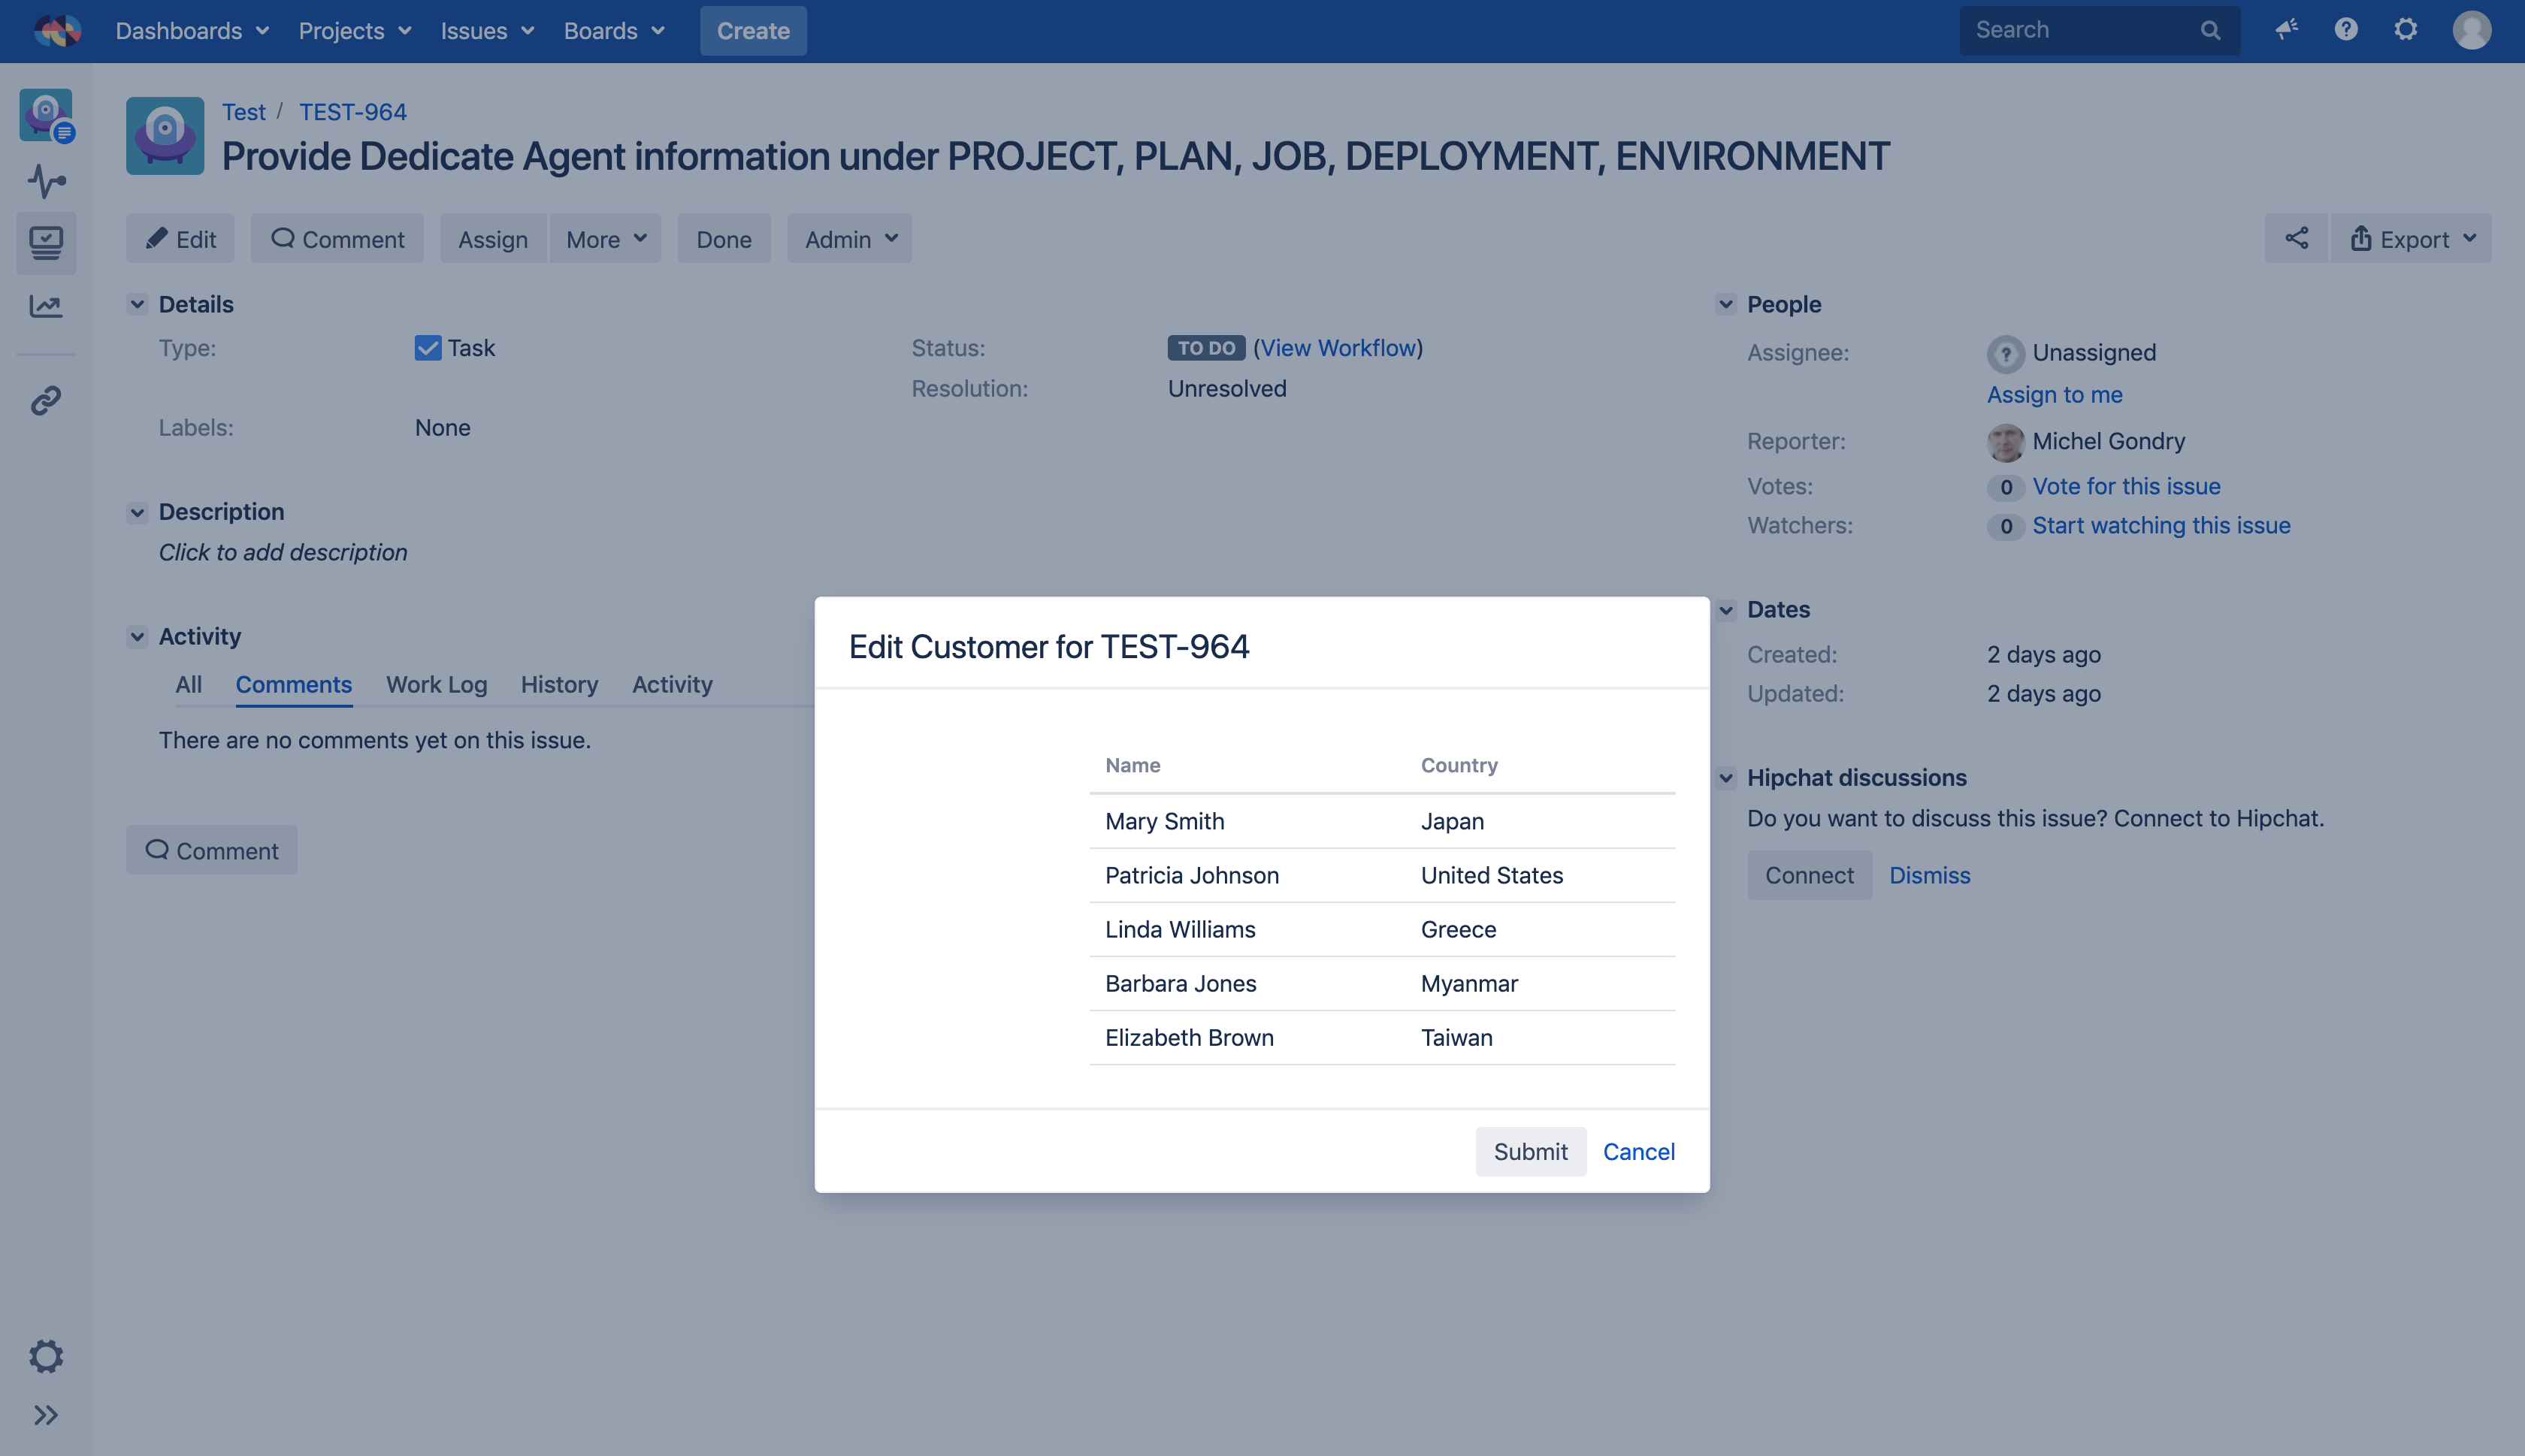Open project settings gear in sidebar
Screen dimensions: 2525x1456
click(x=46, y=1356)
